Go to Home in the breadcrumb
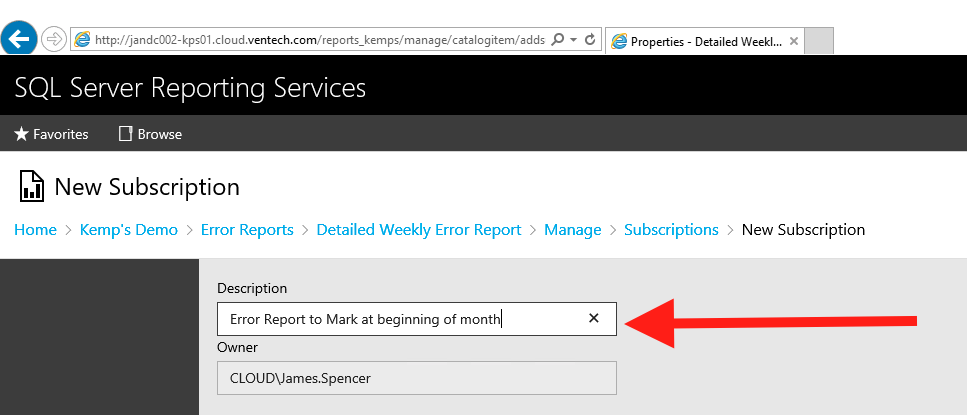967x415 pixels. (x=35, y=230)
